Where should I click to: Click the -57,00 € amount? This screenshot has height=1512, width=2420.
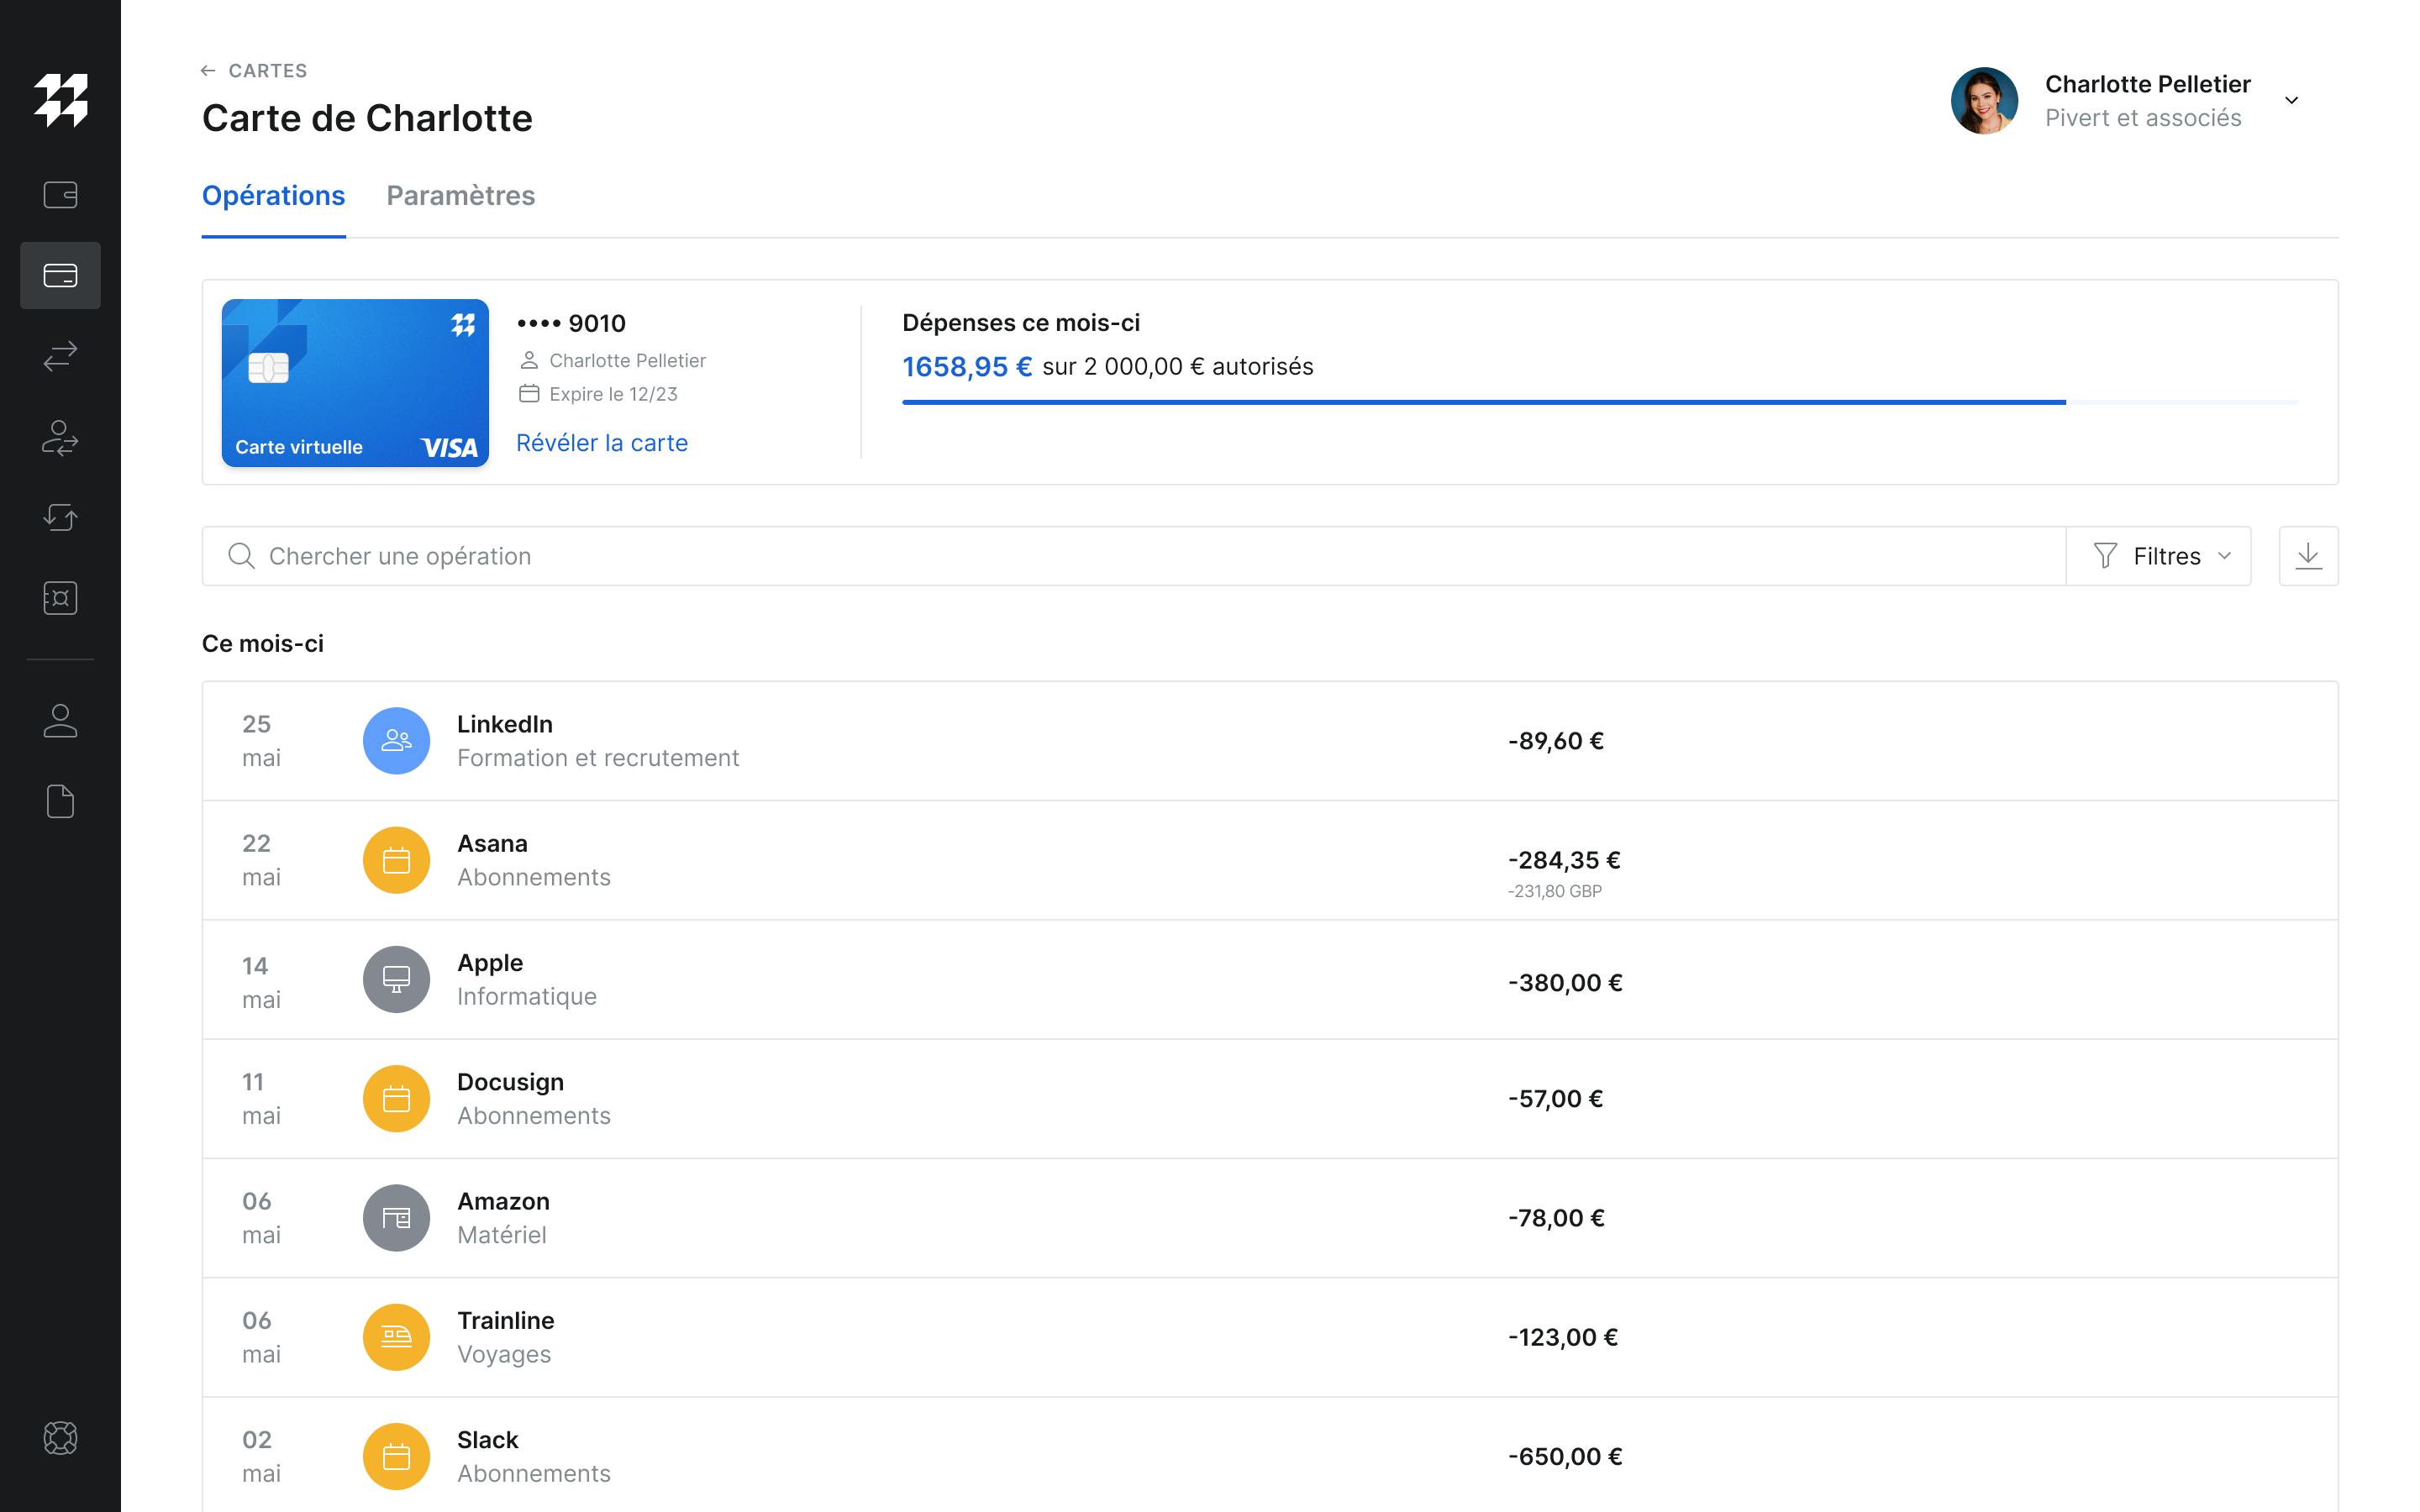pyautogui.click(x=1556, y=1099)
